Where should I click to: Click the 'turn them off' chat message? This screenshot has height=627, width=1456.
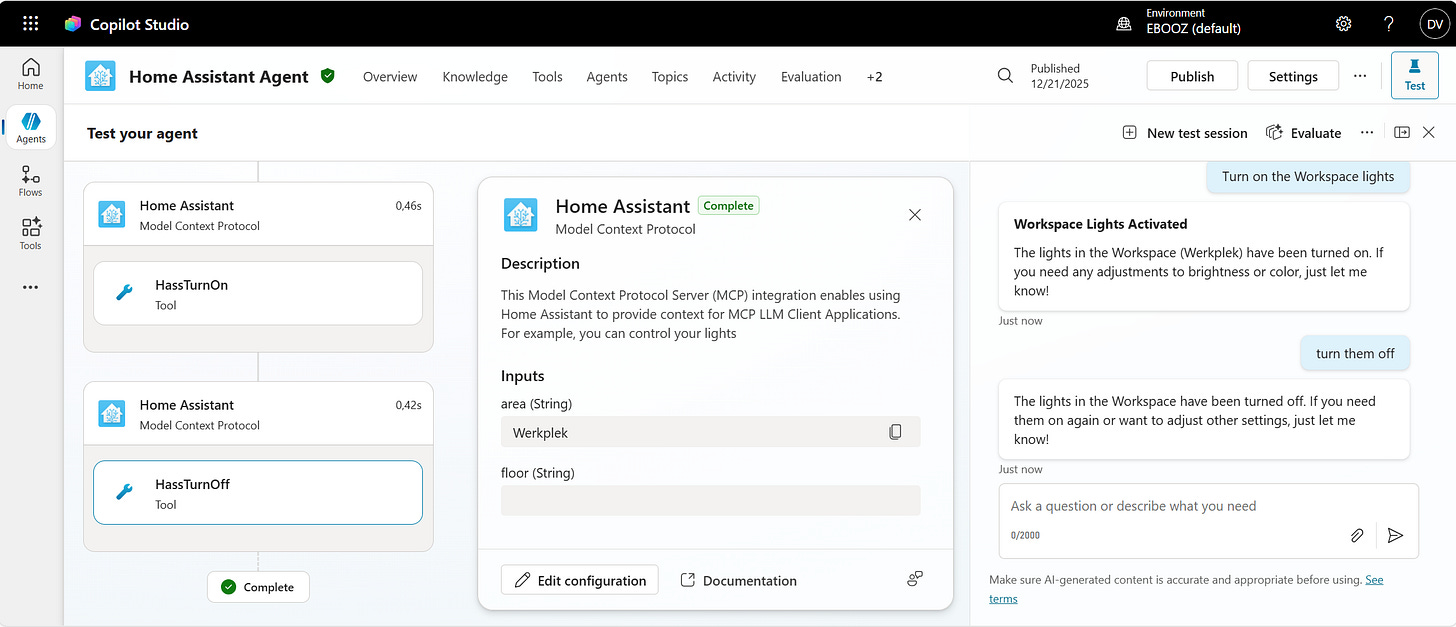tap(1355, 353)
